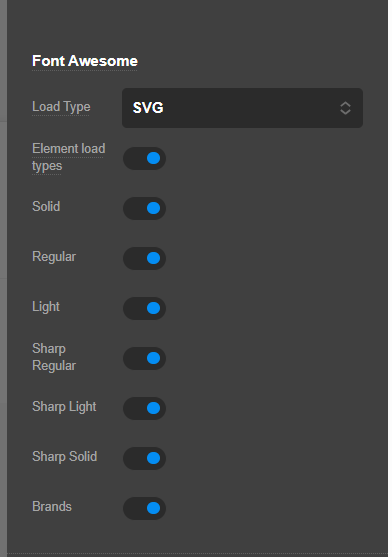Click the Light label text
Viewport: 392px width, 557px height.
[46, 307]
